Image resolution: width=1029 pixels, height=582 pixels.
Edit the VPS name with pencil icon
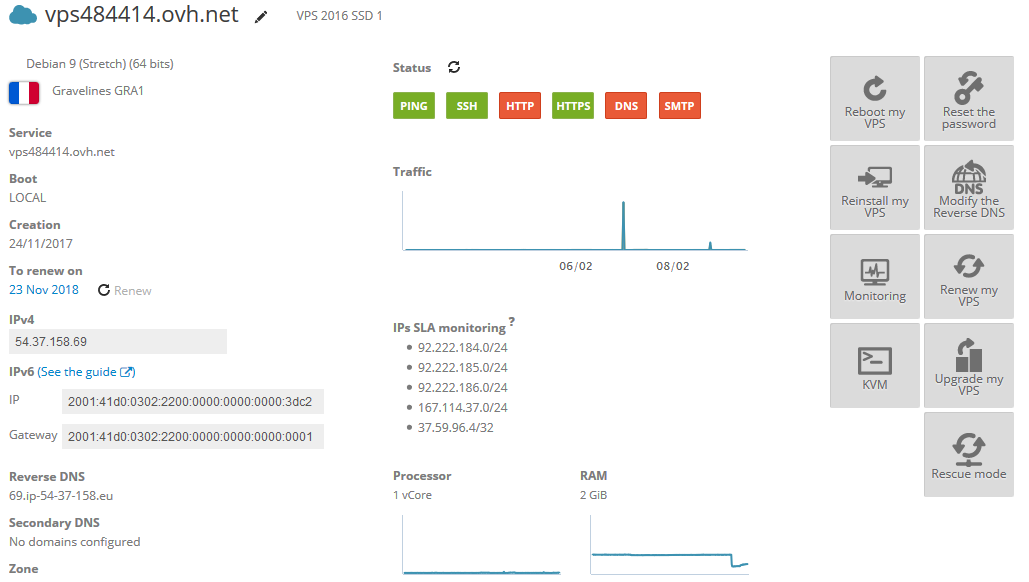click(261, 17)
